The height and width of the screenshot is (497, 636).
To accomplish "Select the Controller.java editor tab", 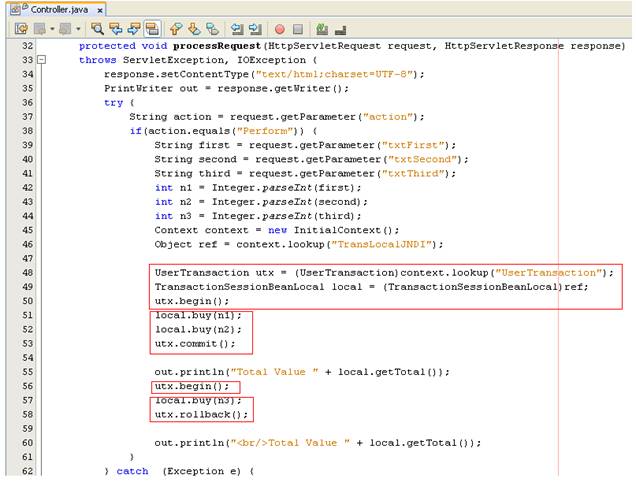I will (x=56, y=9).
